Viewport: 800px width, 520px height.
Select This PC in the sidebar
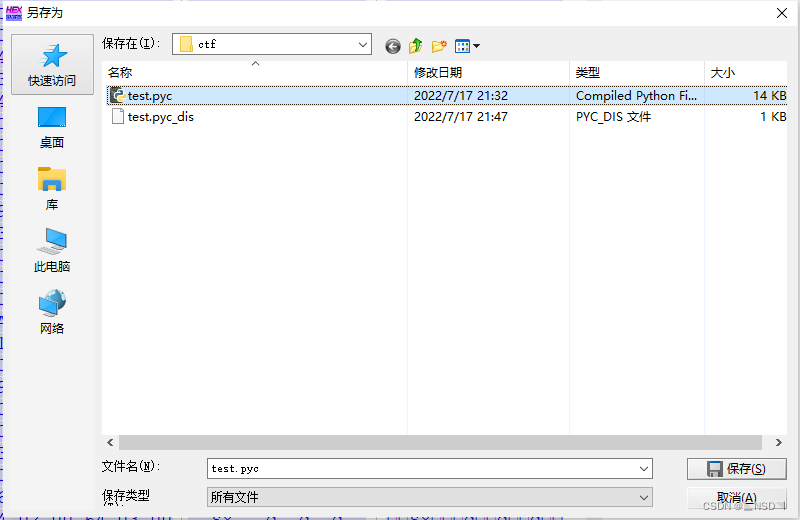pos(52,242)
